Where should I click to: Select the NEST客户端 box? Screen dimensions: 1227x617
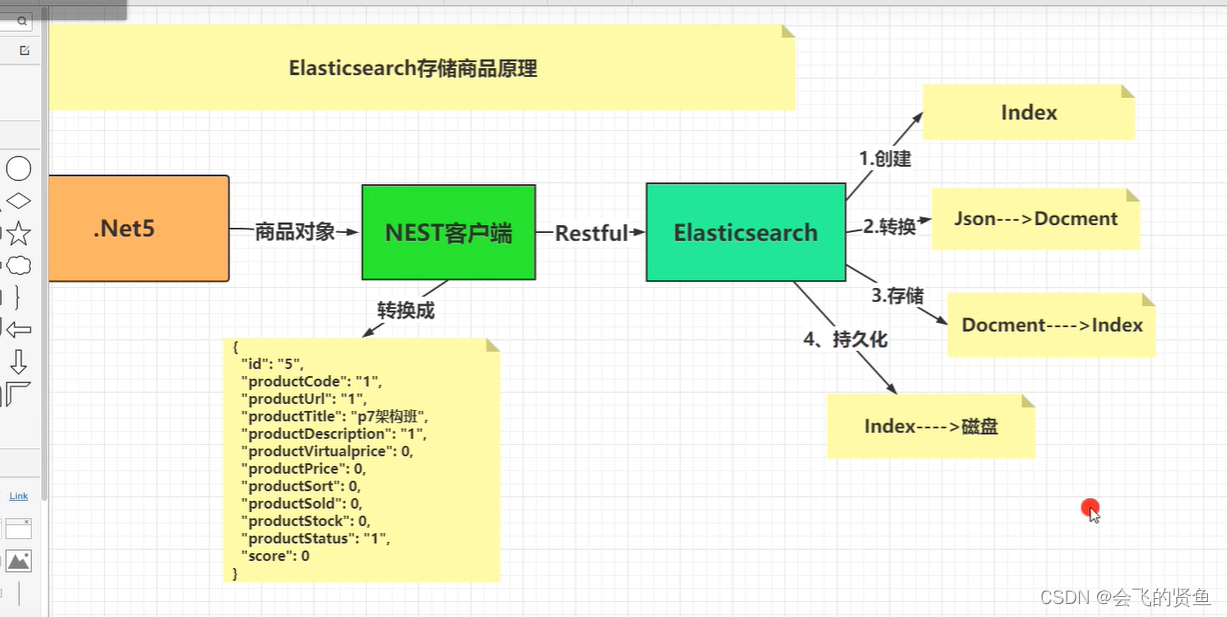click(448, 232)
